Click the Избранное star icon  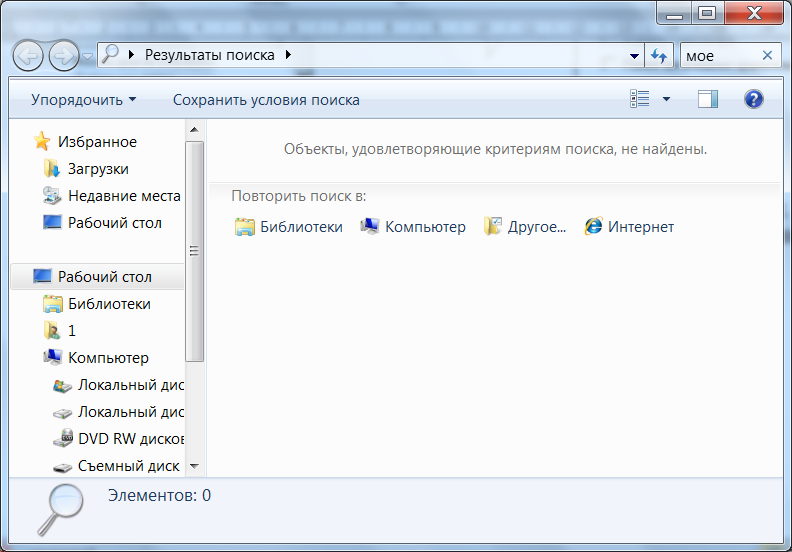click(42, 141)
